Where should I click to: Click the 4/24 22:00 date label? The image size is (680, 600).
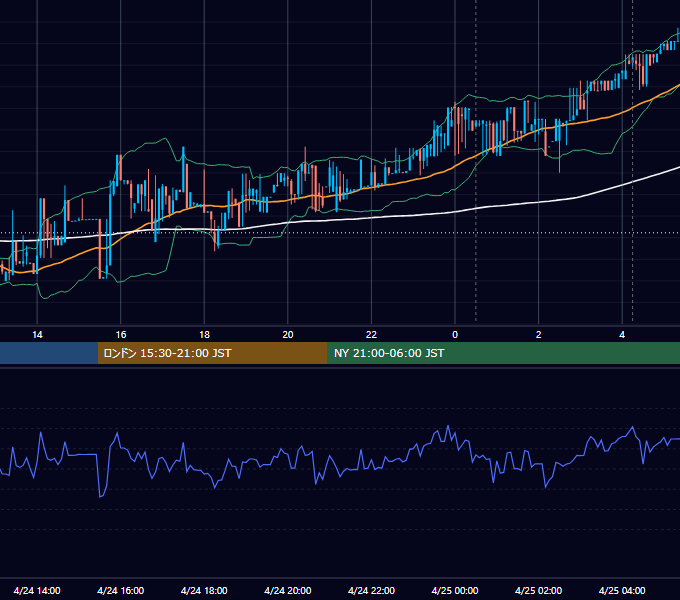tap(371, 590)
